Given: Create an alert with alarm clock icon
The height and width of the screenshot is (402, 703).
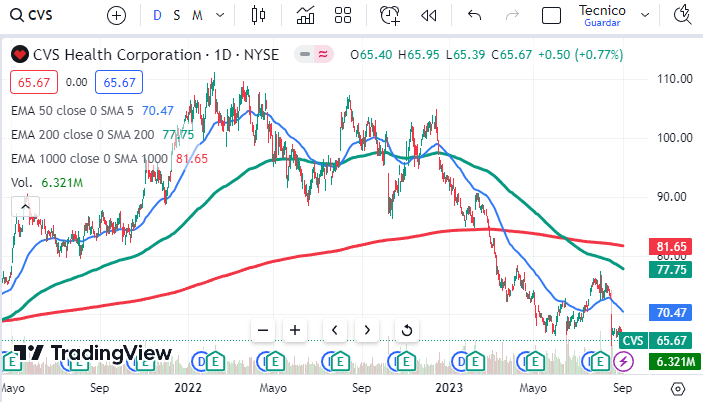Looking at the screenshot, I should coord(390,15).
